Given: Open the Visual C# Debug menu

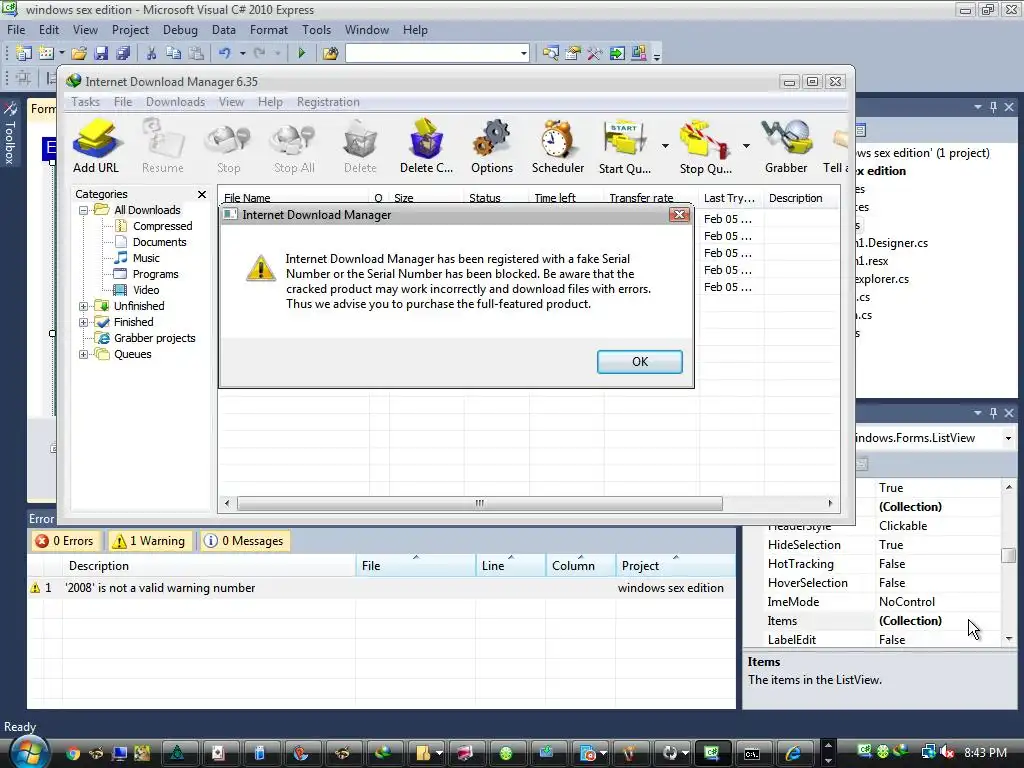Looking at the screenshot, I should point(180,30).
